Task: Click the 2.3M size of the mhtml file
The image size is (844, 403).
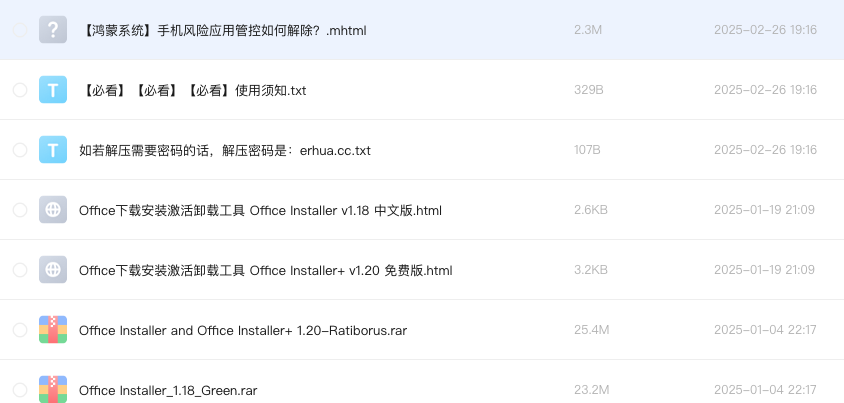Action: 588,30
